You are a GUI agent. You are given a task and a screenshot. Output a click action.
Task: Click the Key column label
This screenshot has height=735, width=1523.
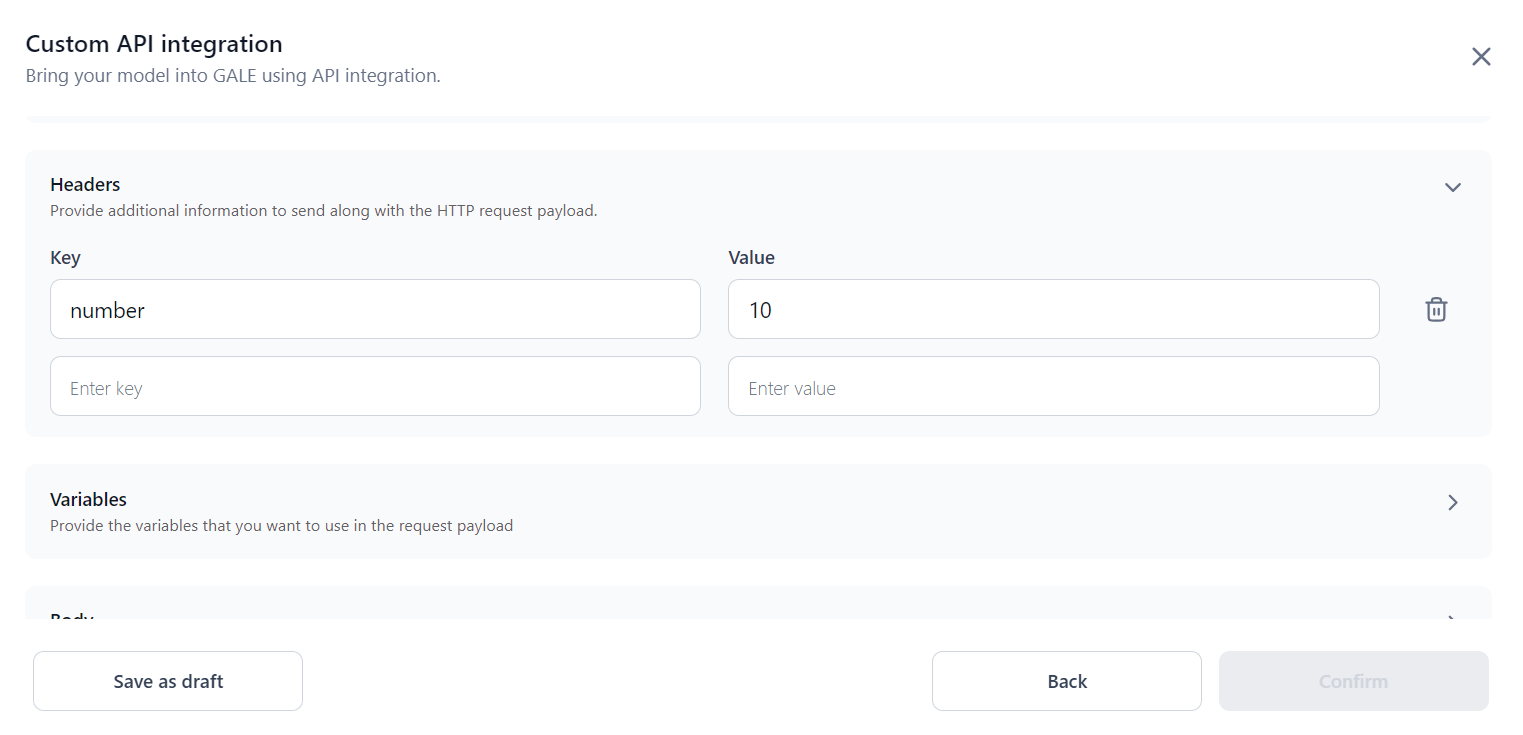pyautogui.click(x=65, y=258)
